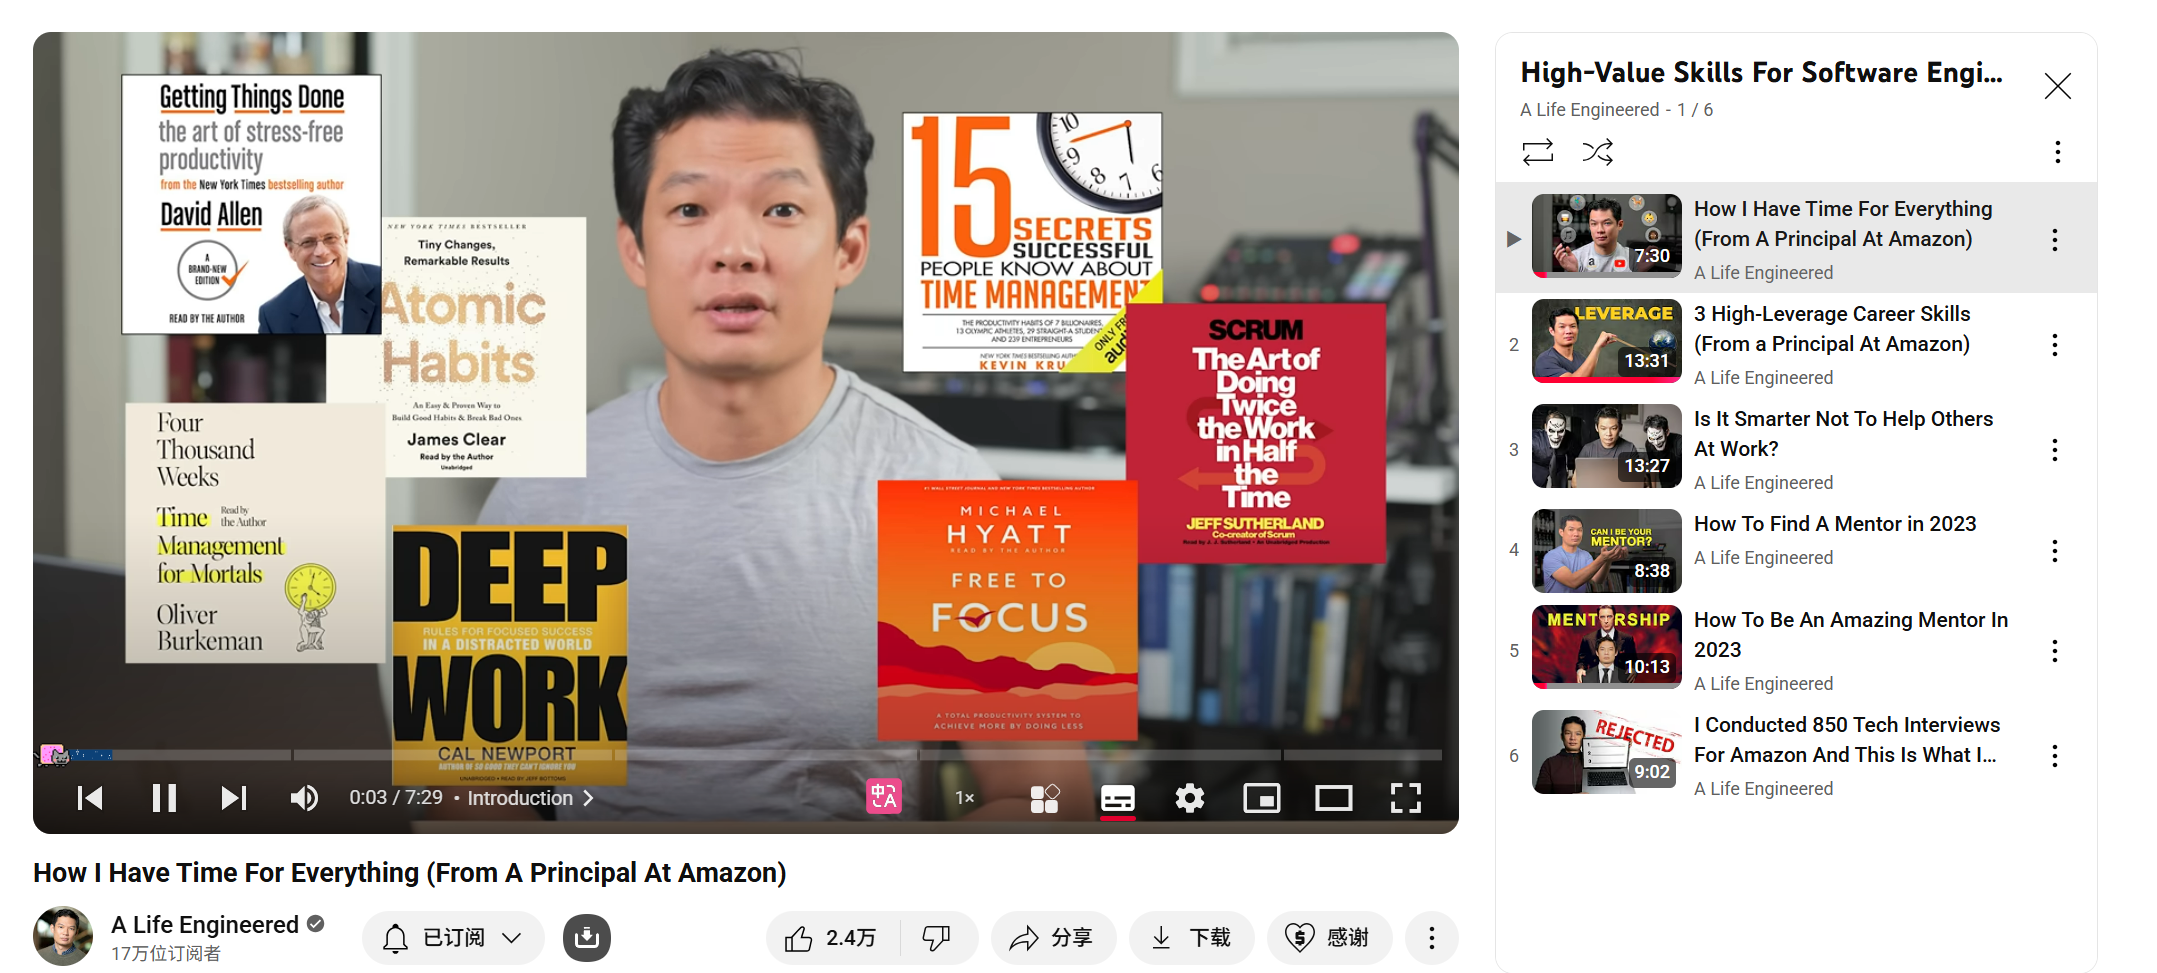
Task: Click the 感谢 thanks button
Action: (1329, 938)
